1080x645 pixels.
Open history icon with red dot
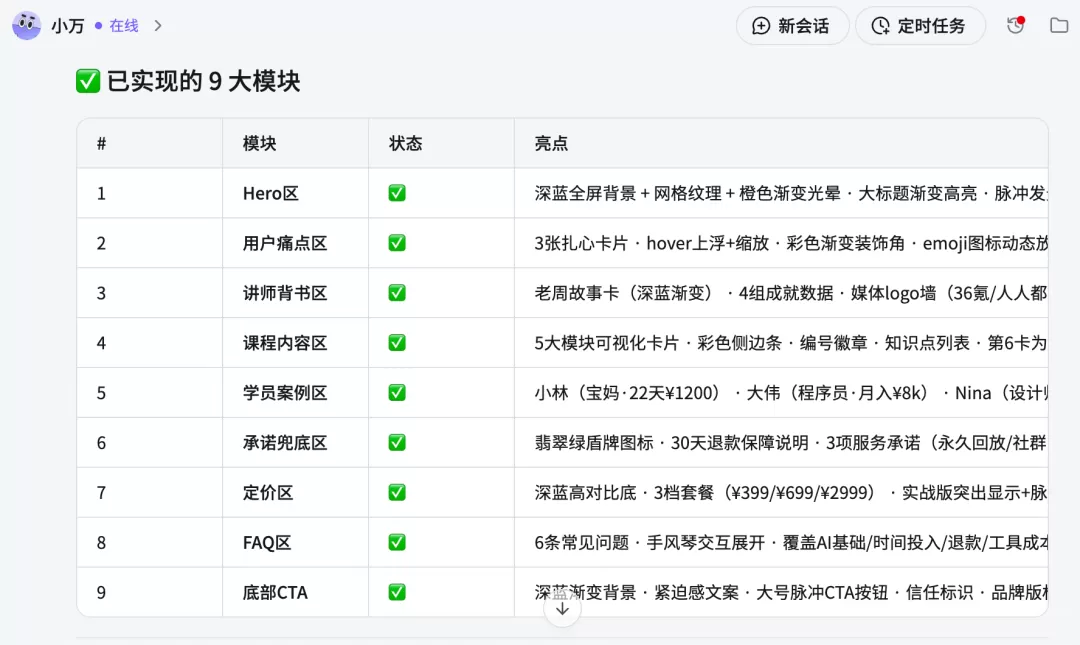point(1015,25)
